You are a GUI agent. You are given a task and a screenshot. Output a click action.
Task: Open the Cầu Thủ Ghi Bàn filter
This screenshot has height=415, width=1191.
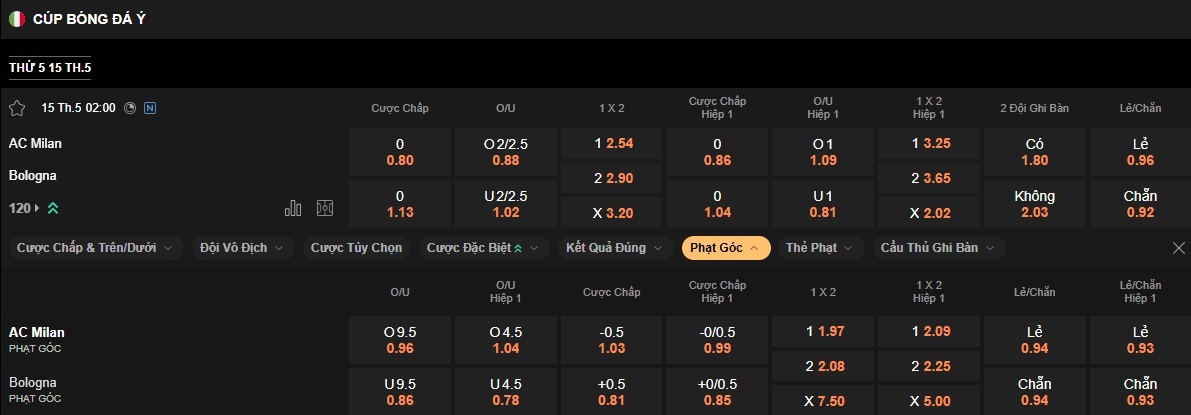(938, 248)
